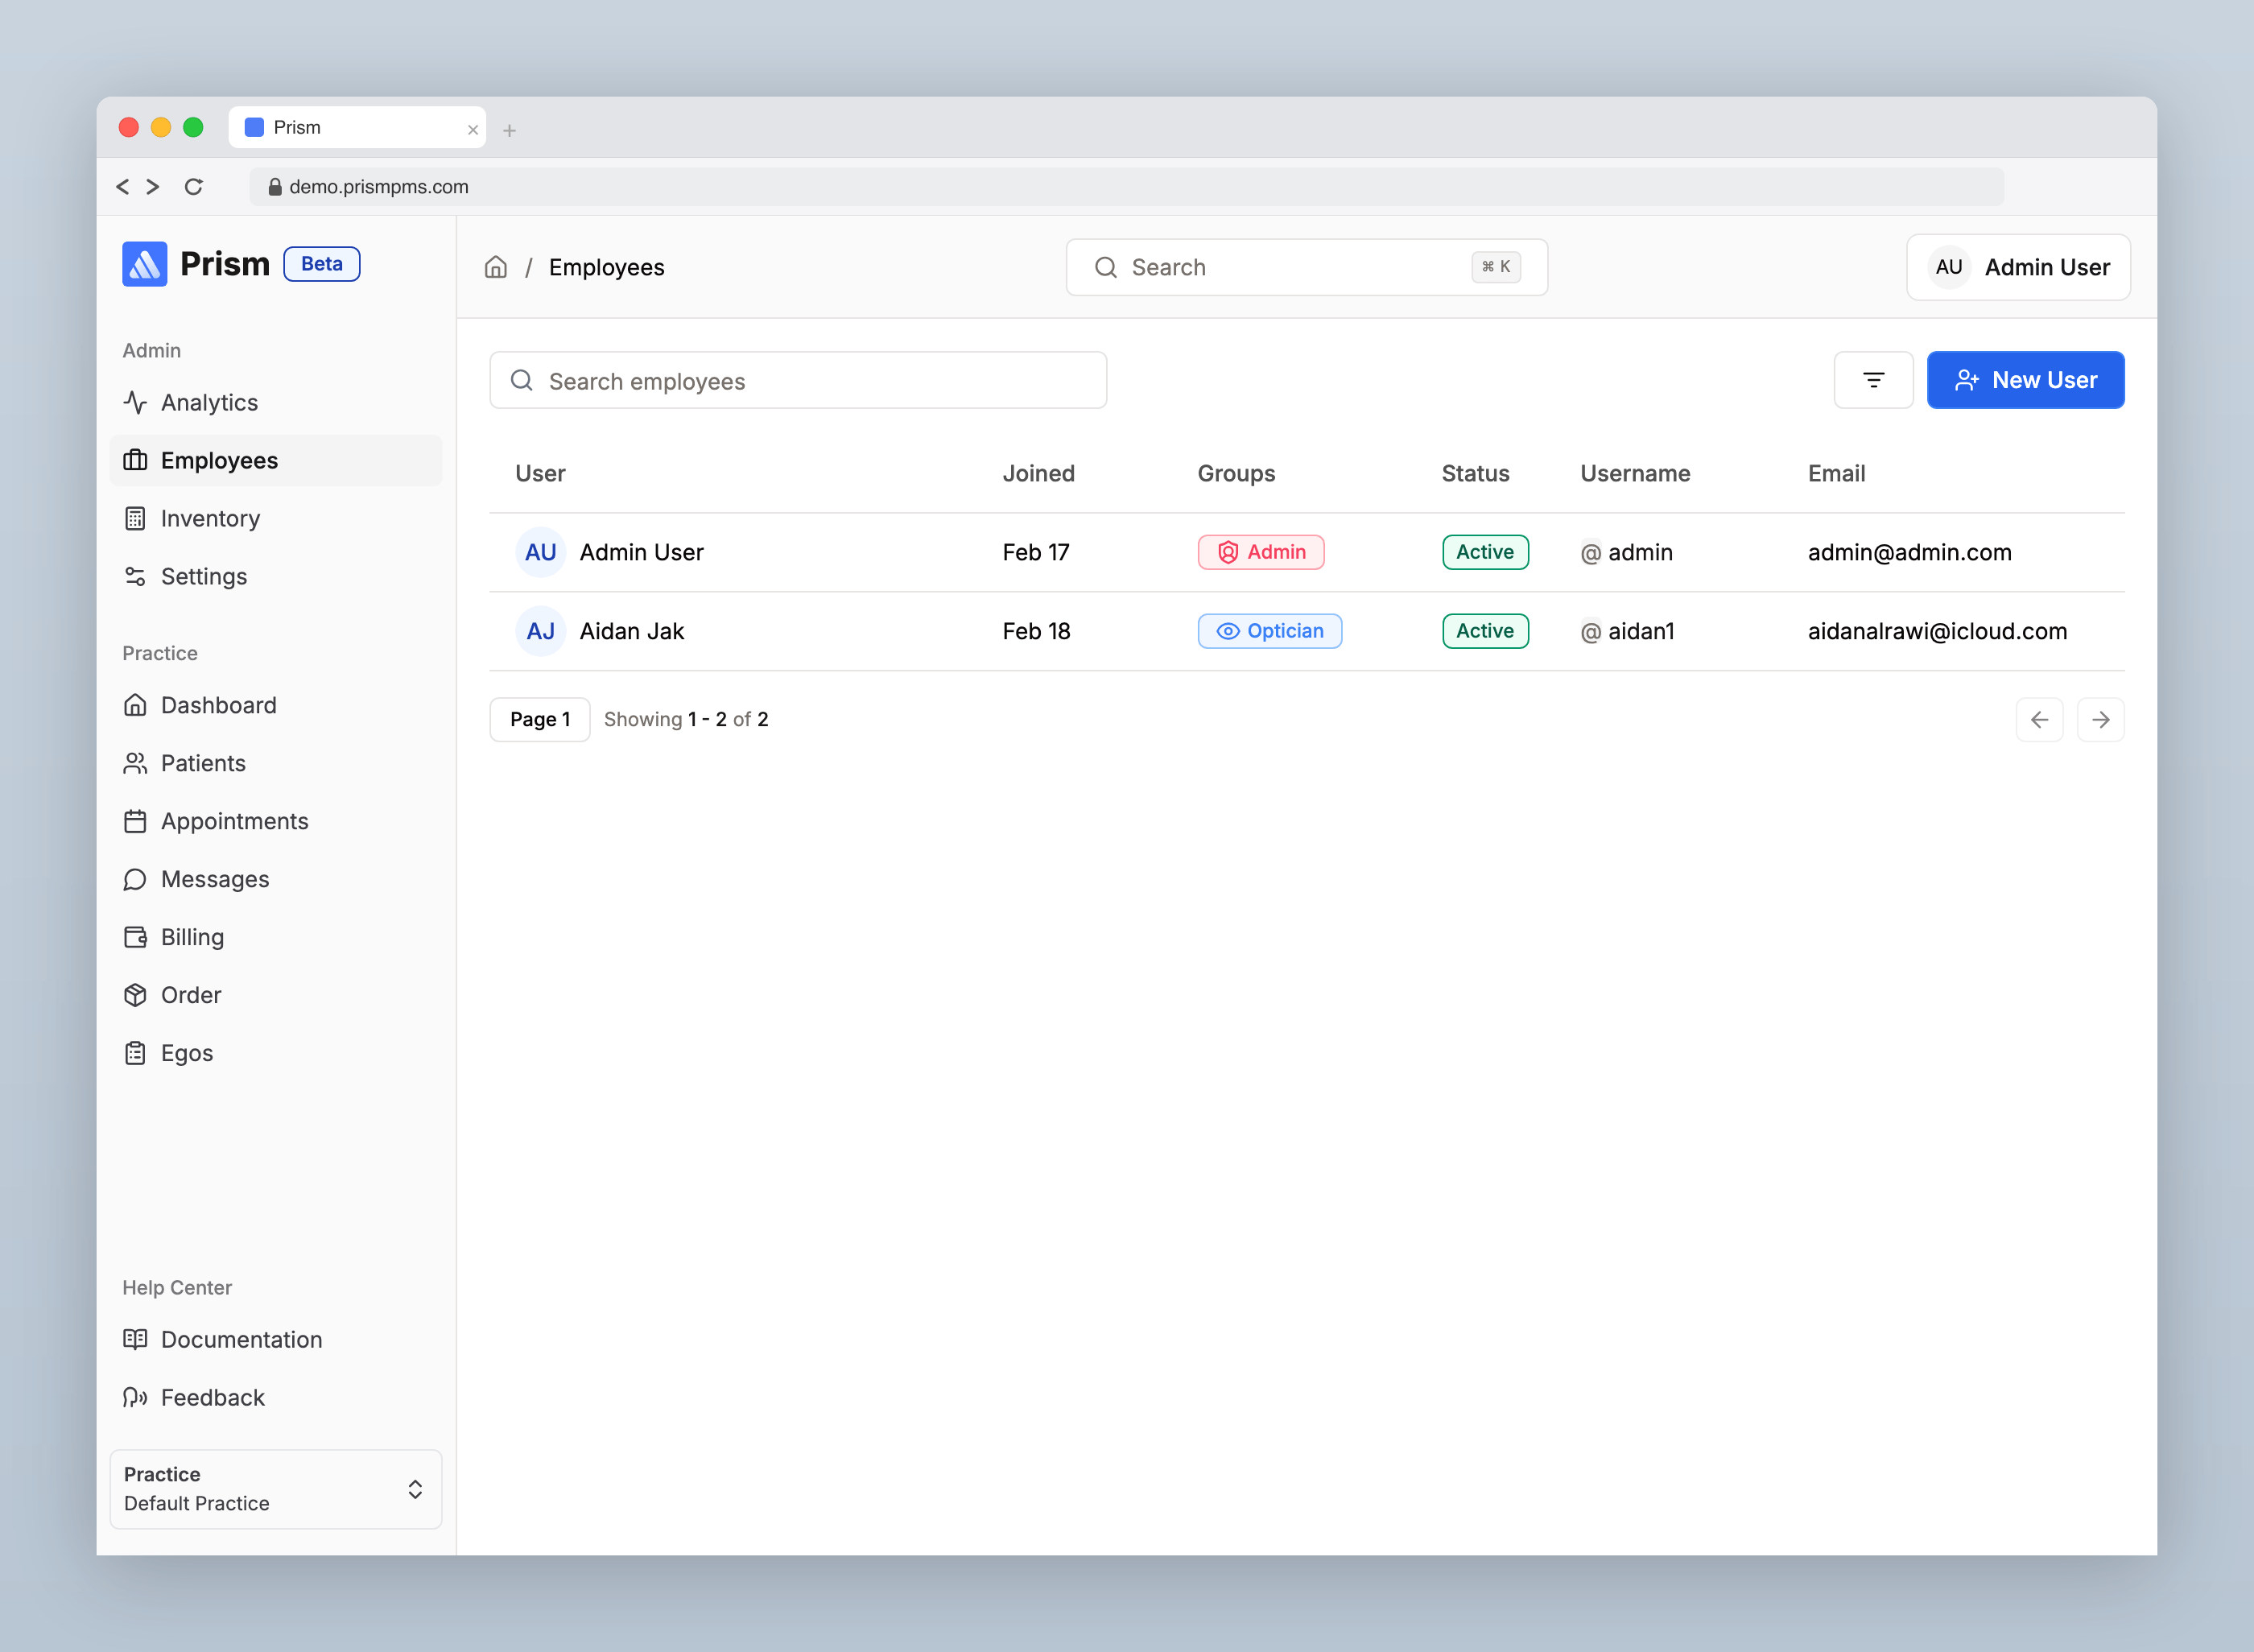This screenshot has width=2254, height=1652.
Task: Open the Appointments calendar icon
Action: pos(136,821)
